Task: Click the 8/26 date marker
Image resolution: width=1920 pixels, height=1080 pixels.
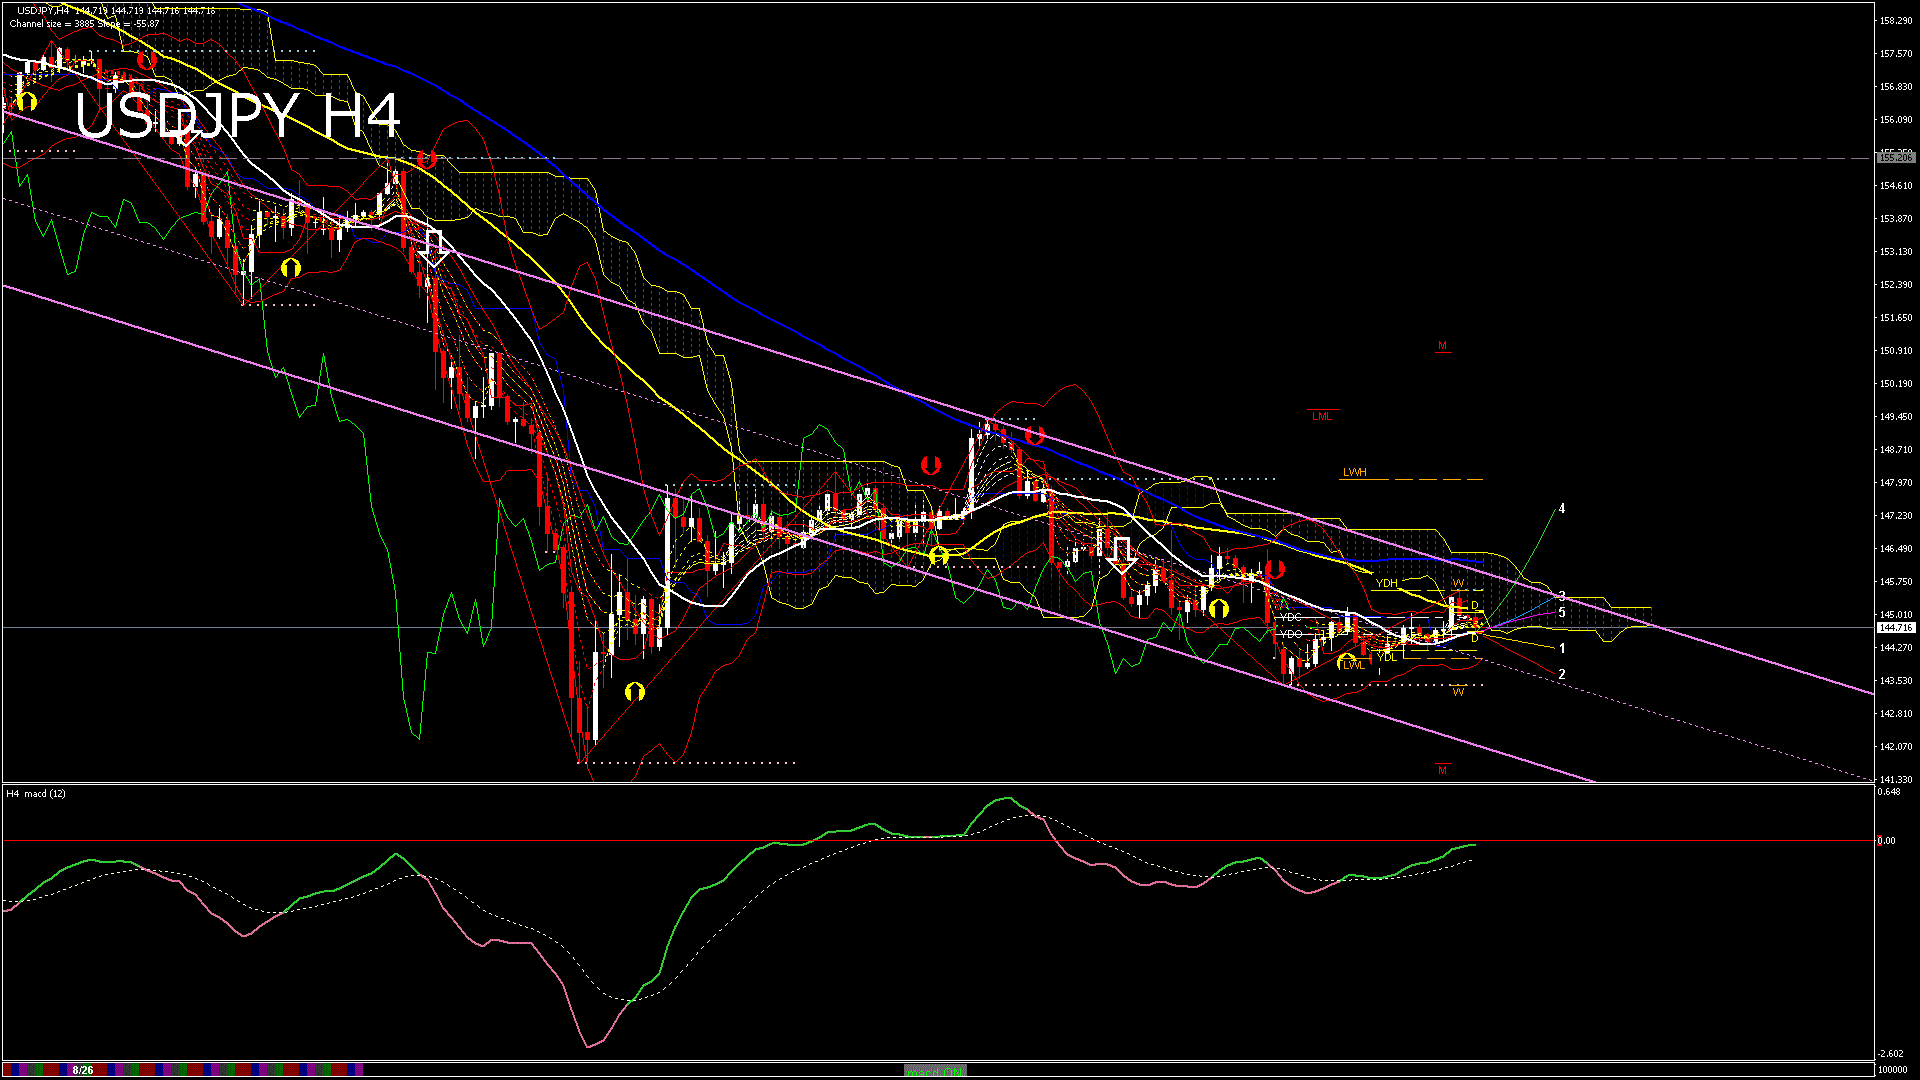Action: click(83, 1070)
